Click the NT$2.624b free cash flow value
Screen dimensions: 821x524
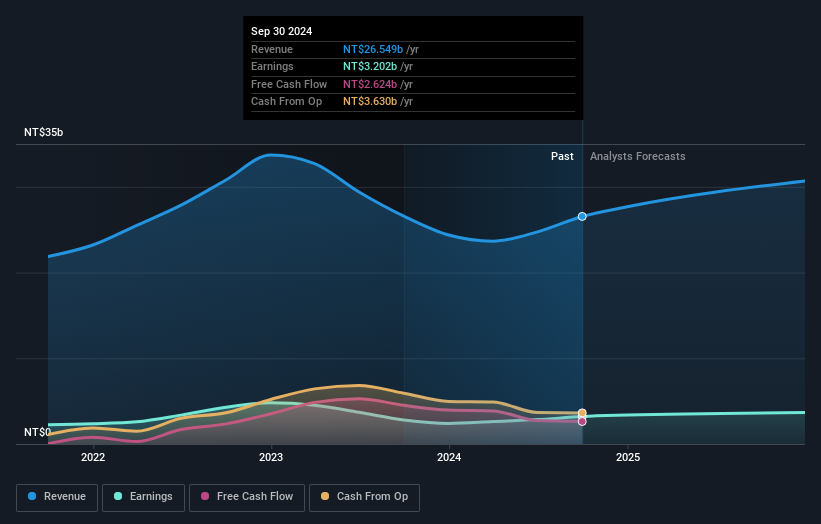tap(370, 84)
